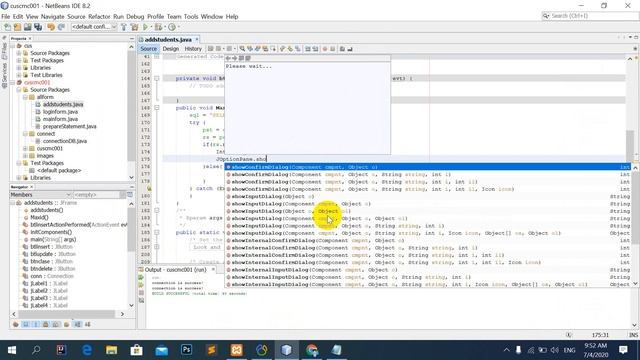
Task: Open the Debug menu
Action: click(x=135, y=17)
